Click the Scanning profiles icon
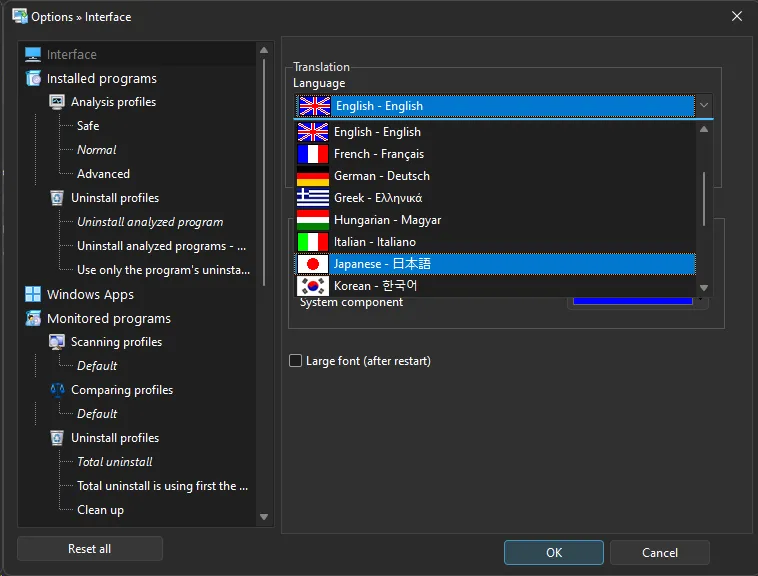 pos(57,342)
